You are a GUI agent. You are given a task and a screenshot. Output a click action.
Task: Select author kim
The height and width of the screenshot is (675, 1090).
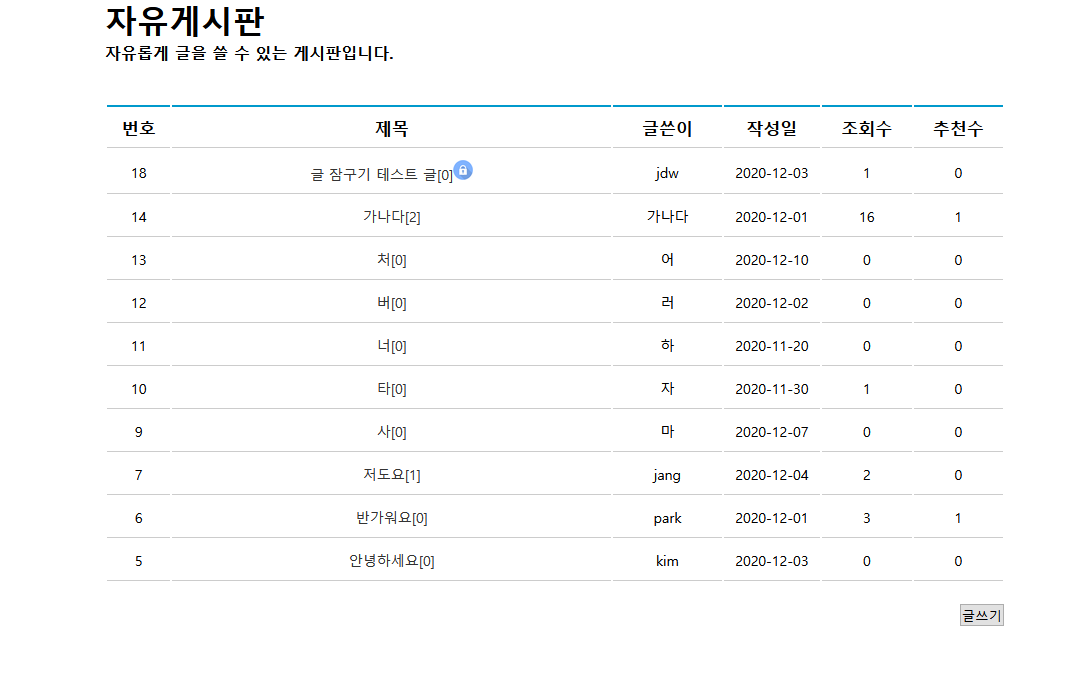pos(667,561)
